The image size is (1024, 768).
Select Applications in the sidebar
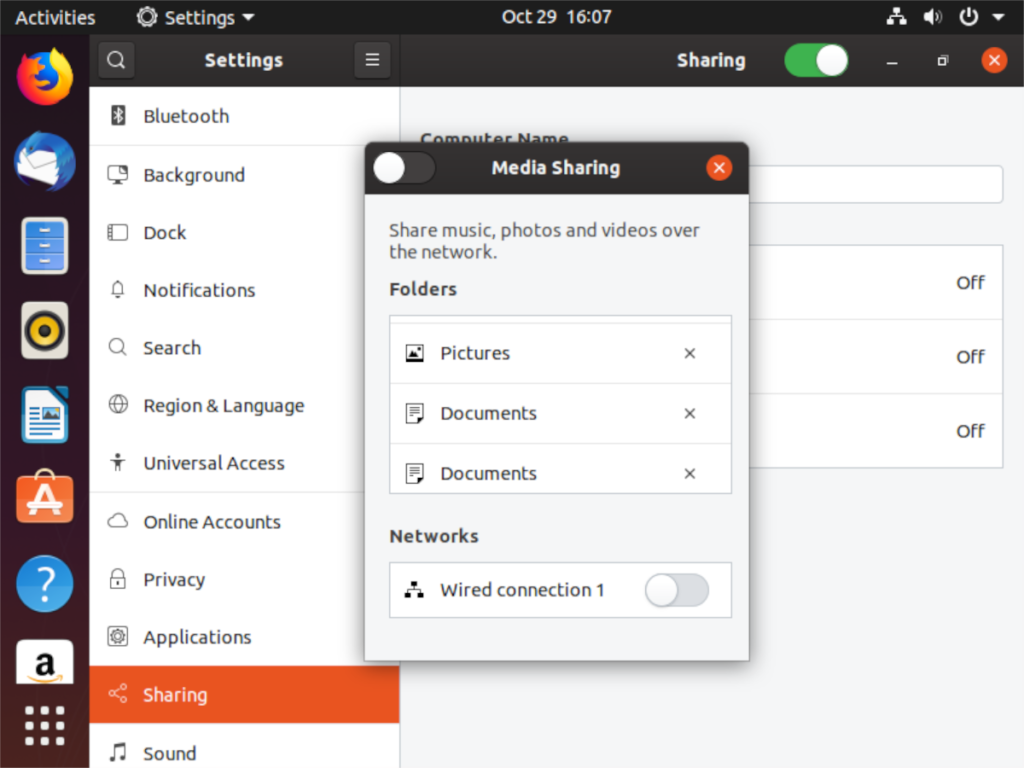[197, 637]
